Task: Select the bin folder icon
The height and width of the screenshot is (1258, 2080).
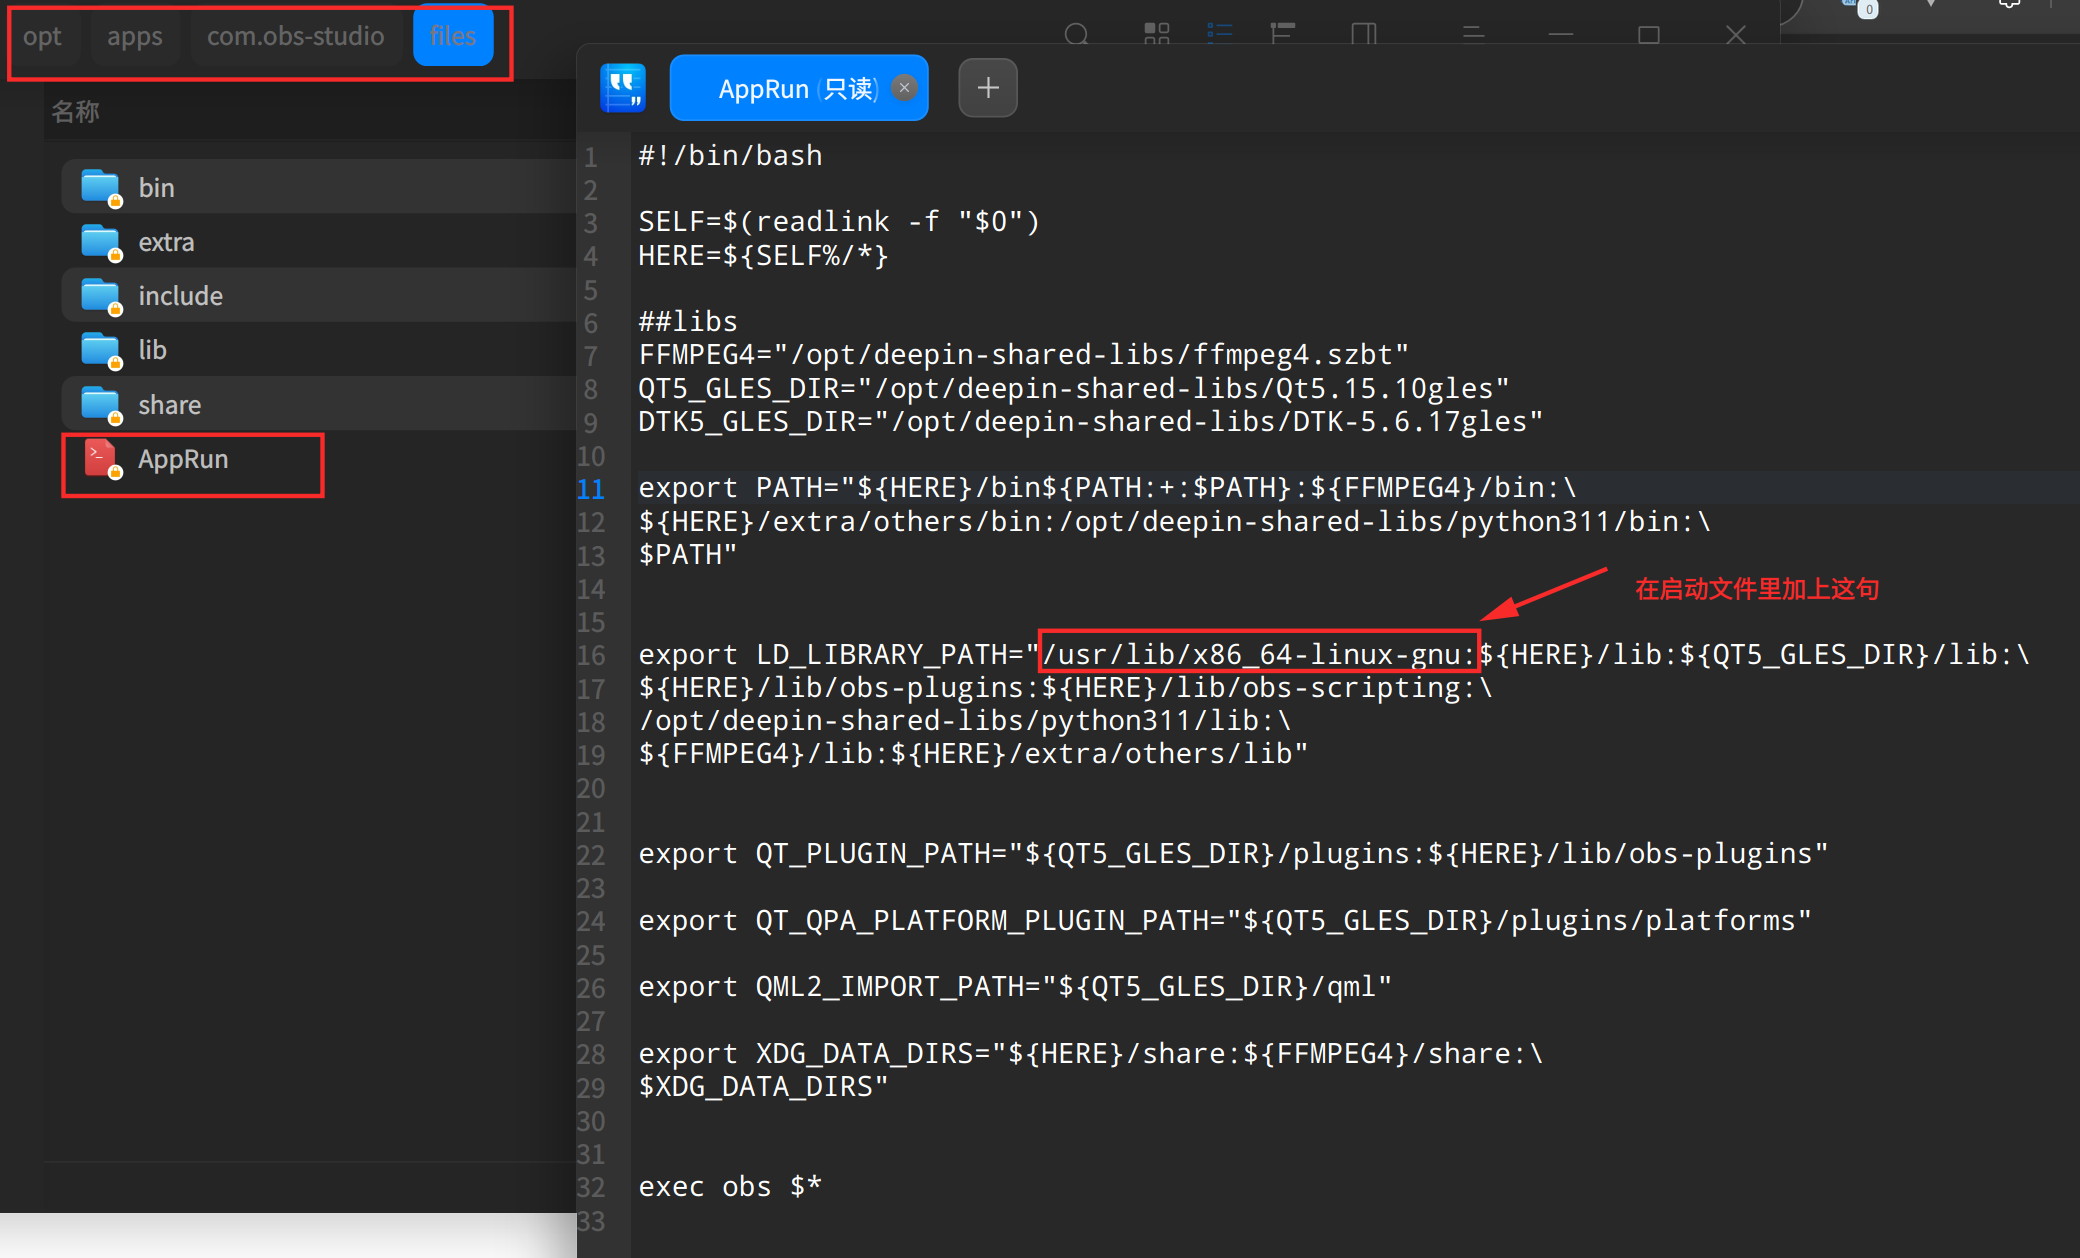Action: [x=101, y=187]
